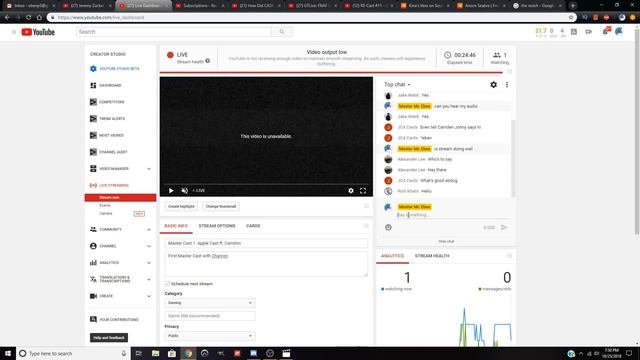Click the stream health help question icon
The width and height of the screenshot is (640, 360).
click(x=208, y=61)
